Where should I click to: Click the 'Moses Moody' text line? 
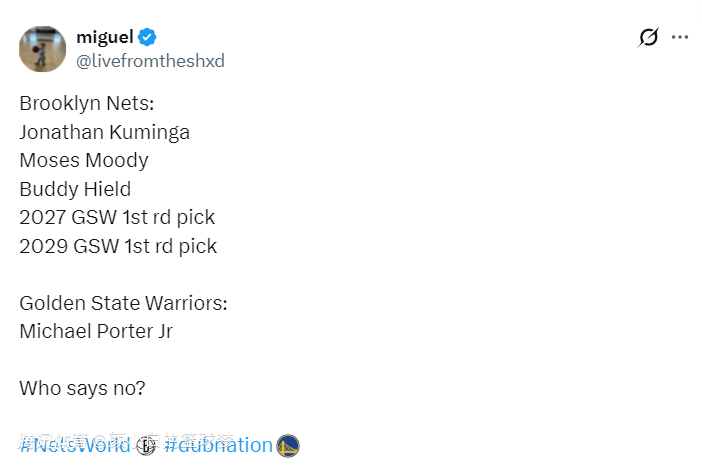click(x=84, y=160)
